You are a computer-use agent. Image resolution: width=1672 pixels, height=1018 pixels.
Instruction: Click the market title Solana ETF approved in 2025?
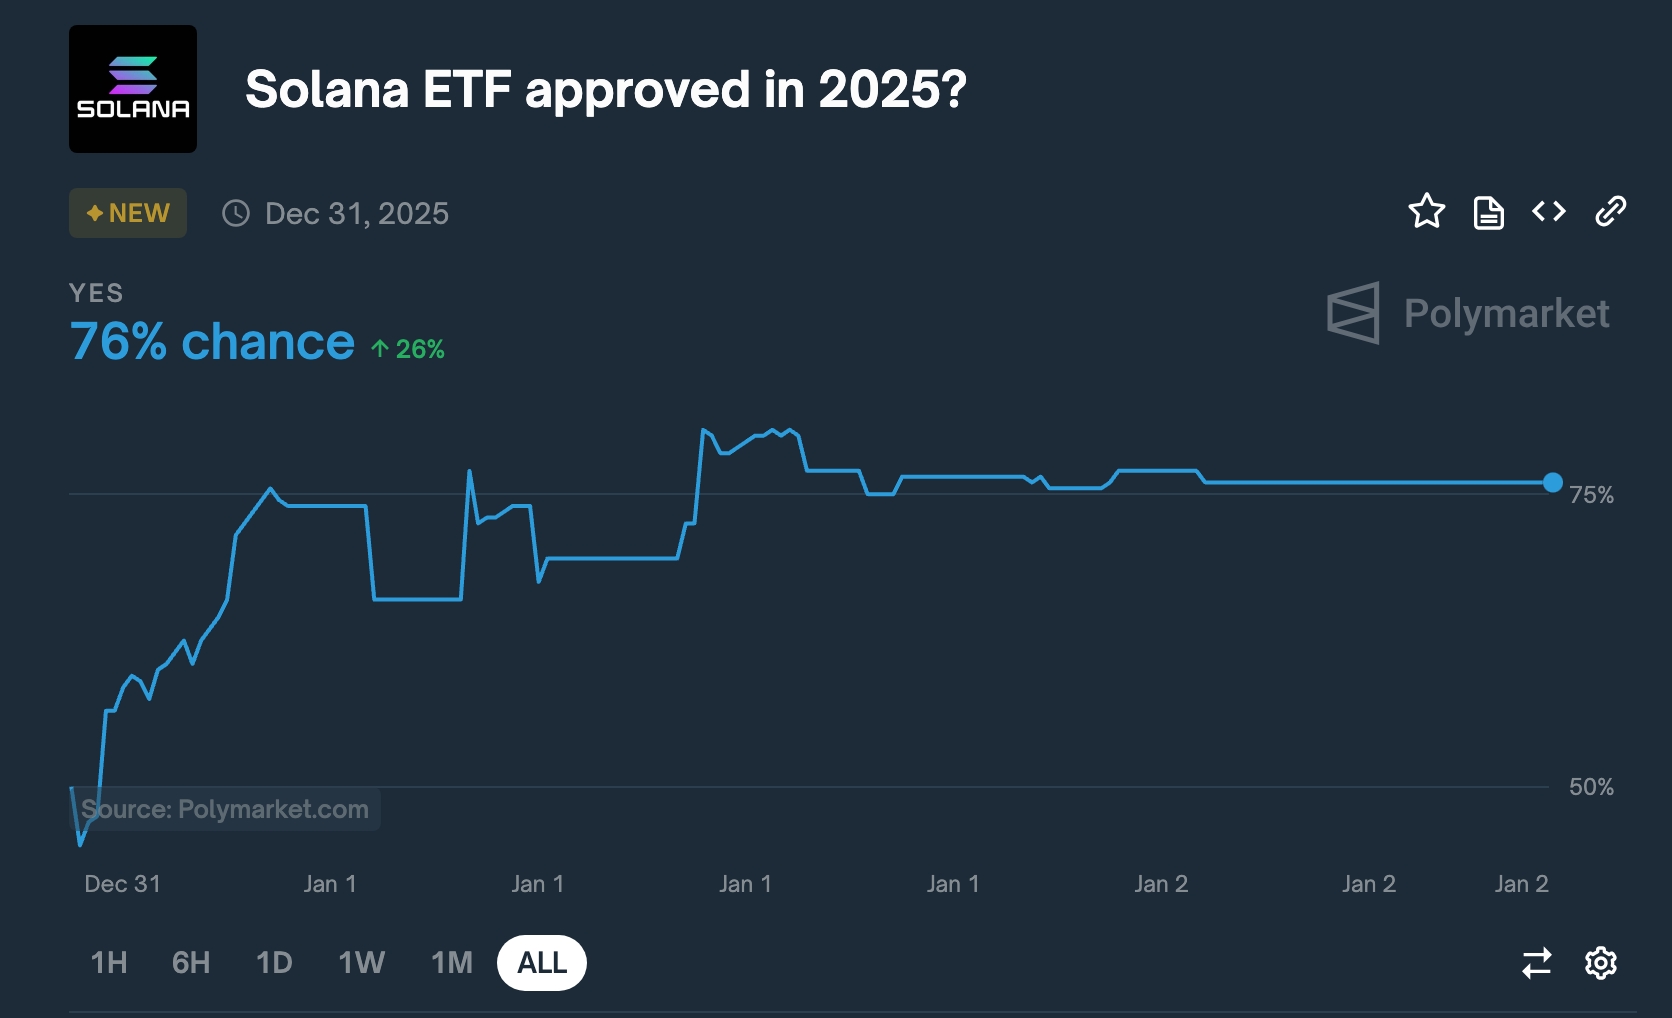605,90
